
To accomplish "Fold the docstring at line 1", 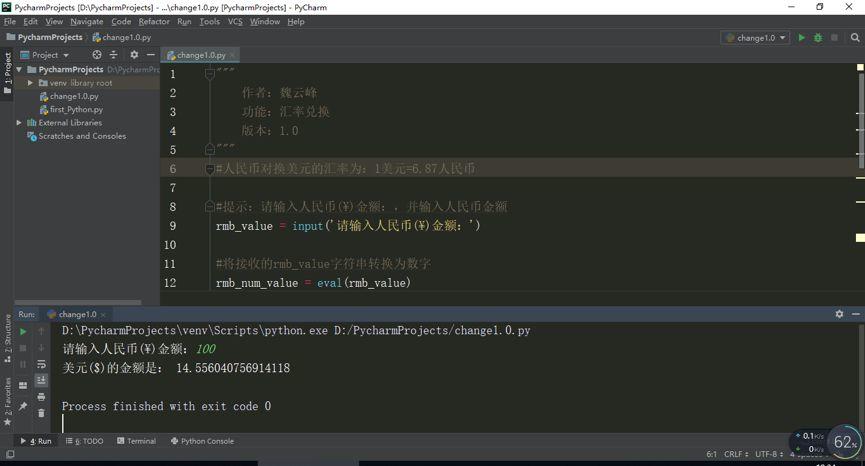I will 210,74.
